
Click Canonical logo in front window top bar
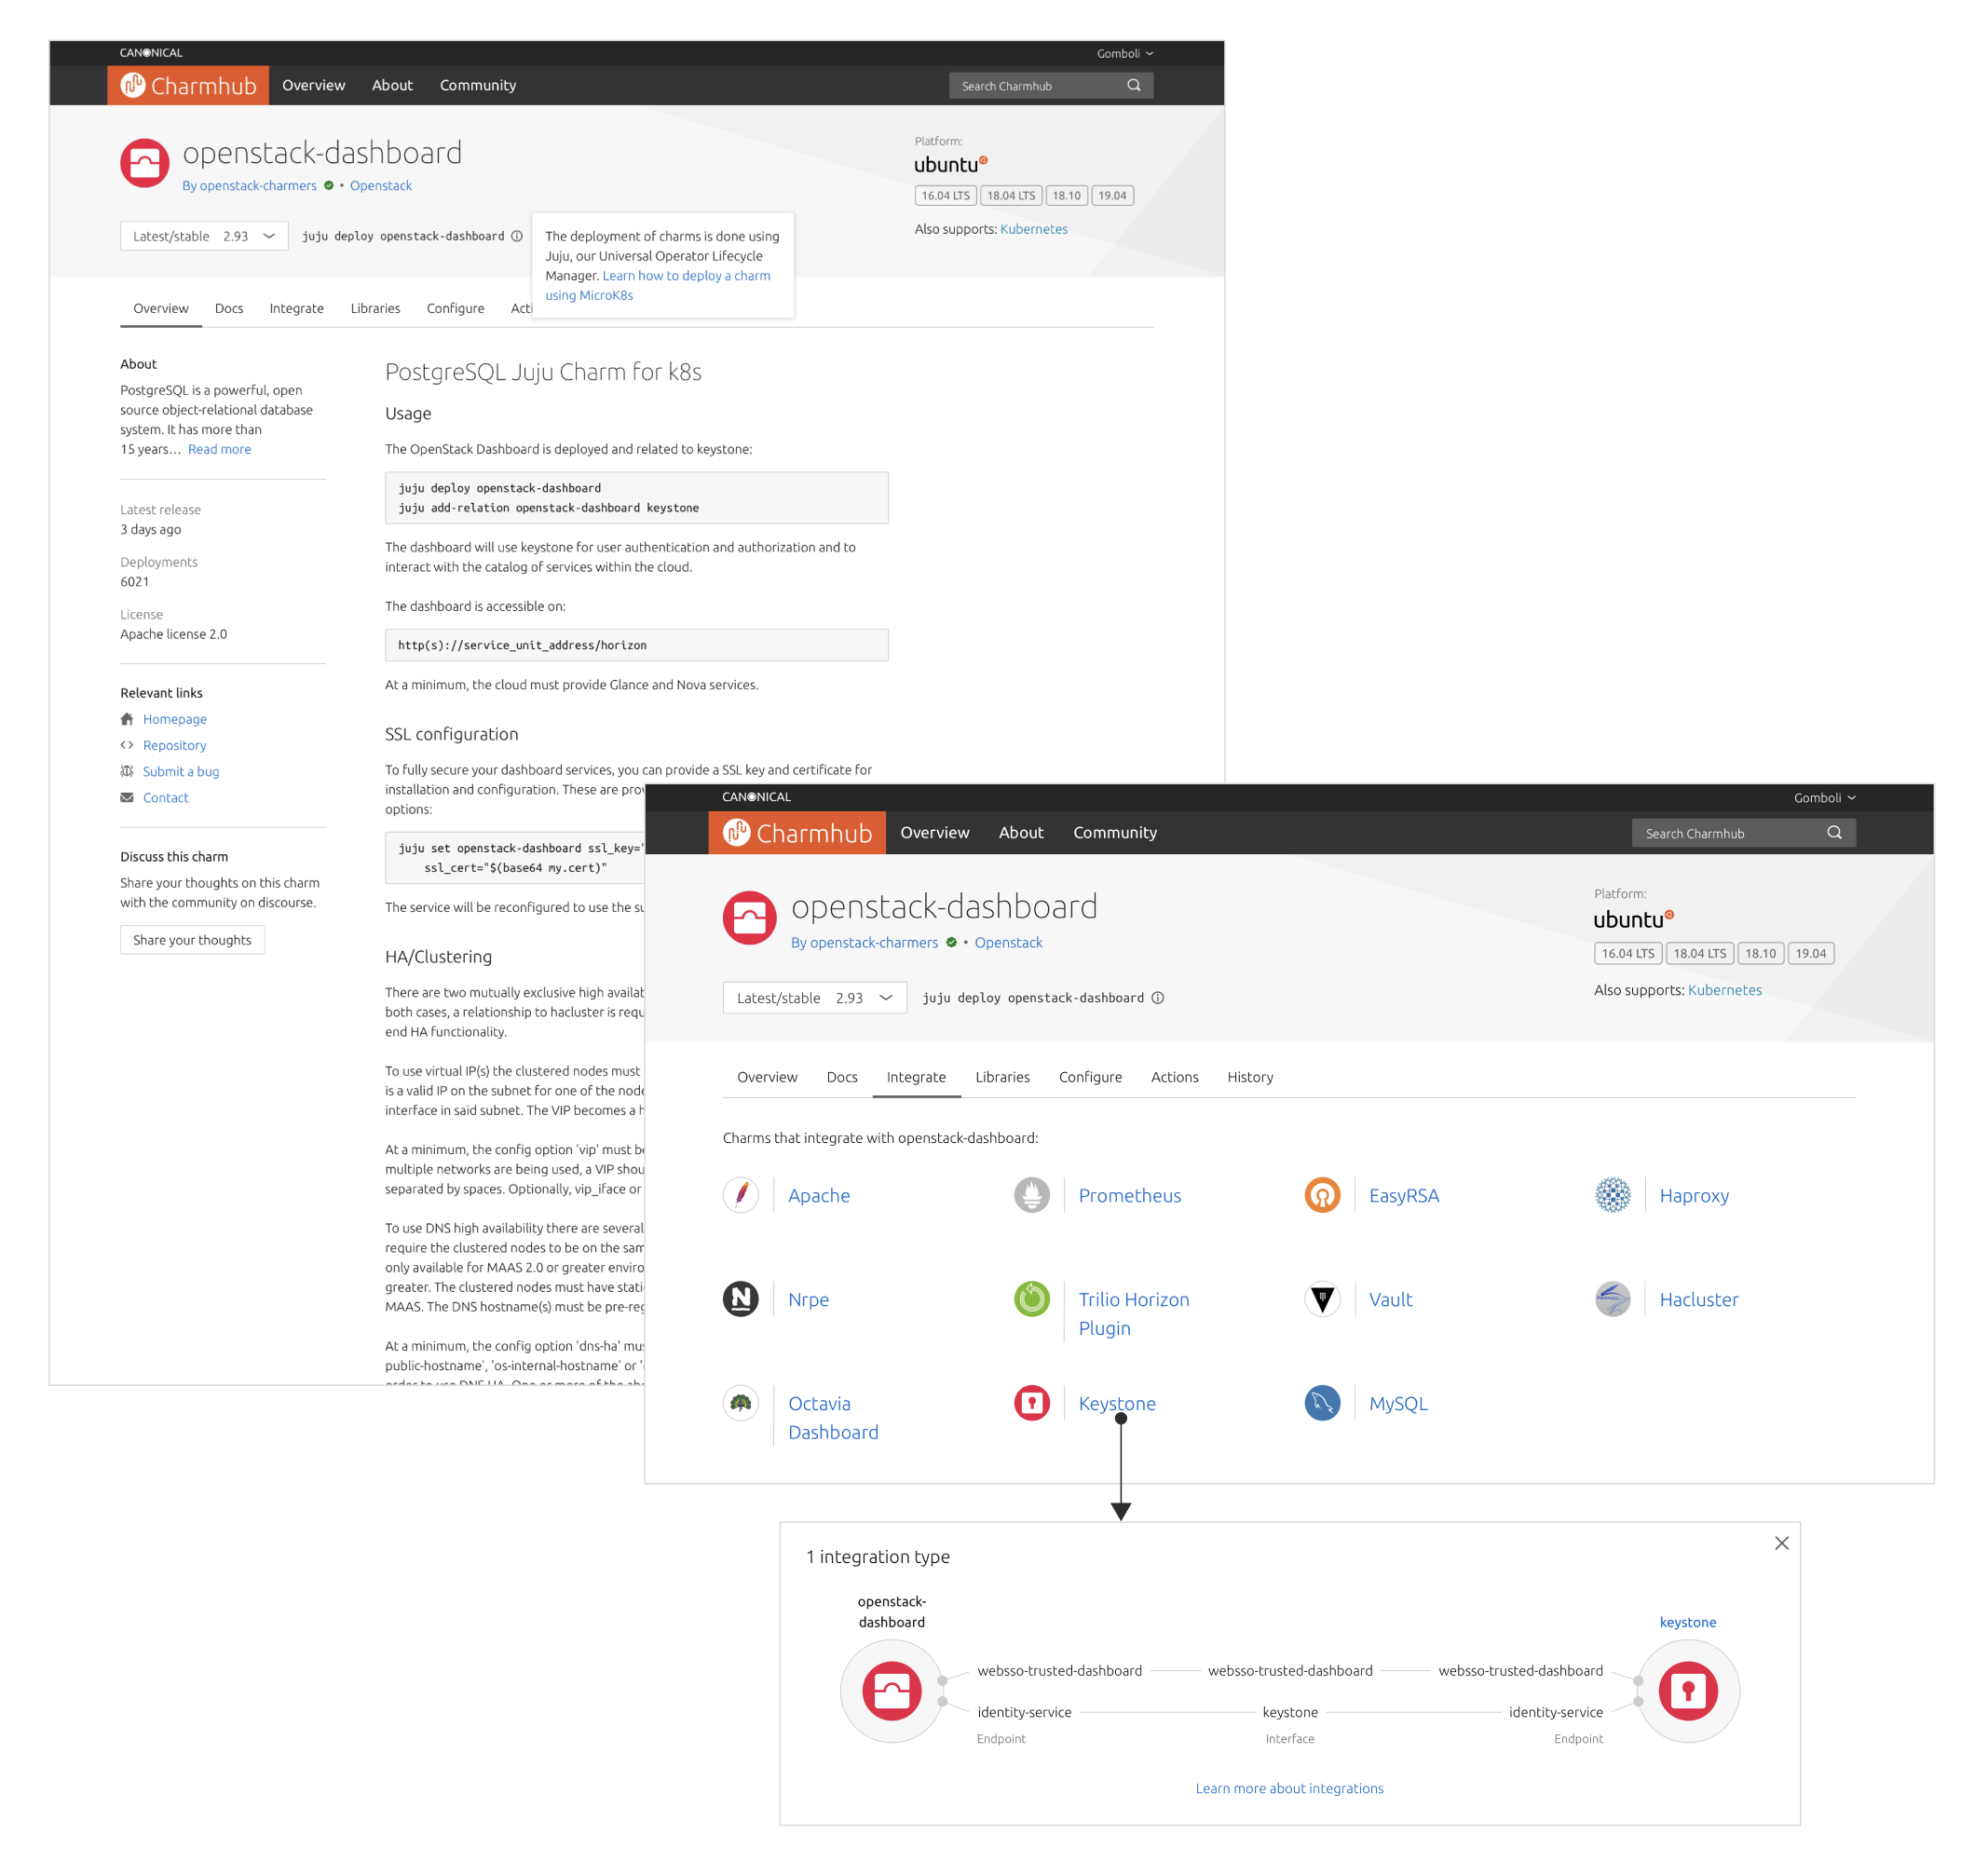pos(756,797)
